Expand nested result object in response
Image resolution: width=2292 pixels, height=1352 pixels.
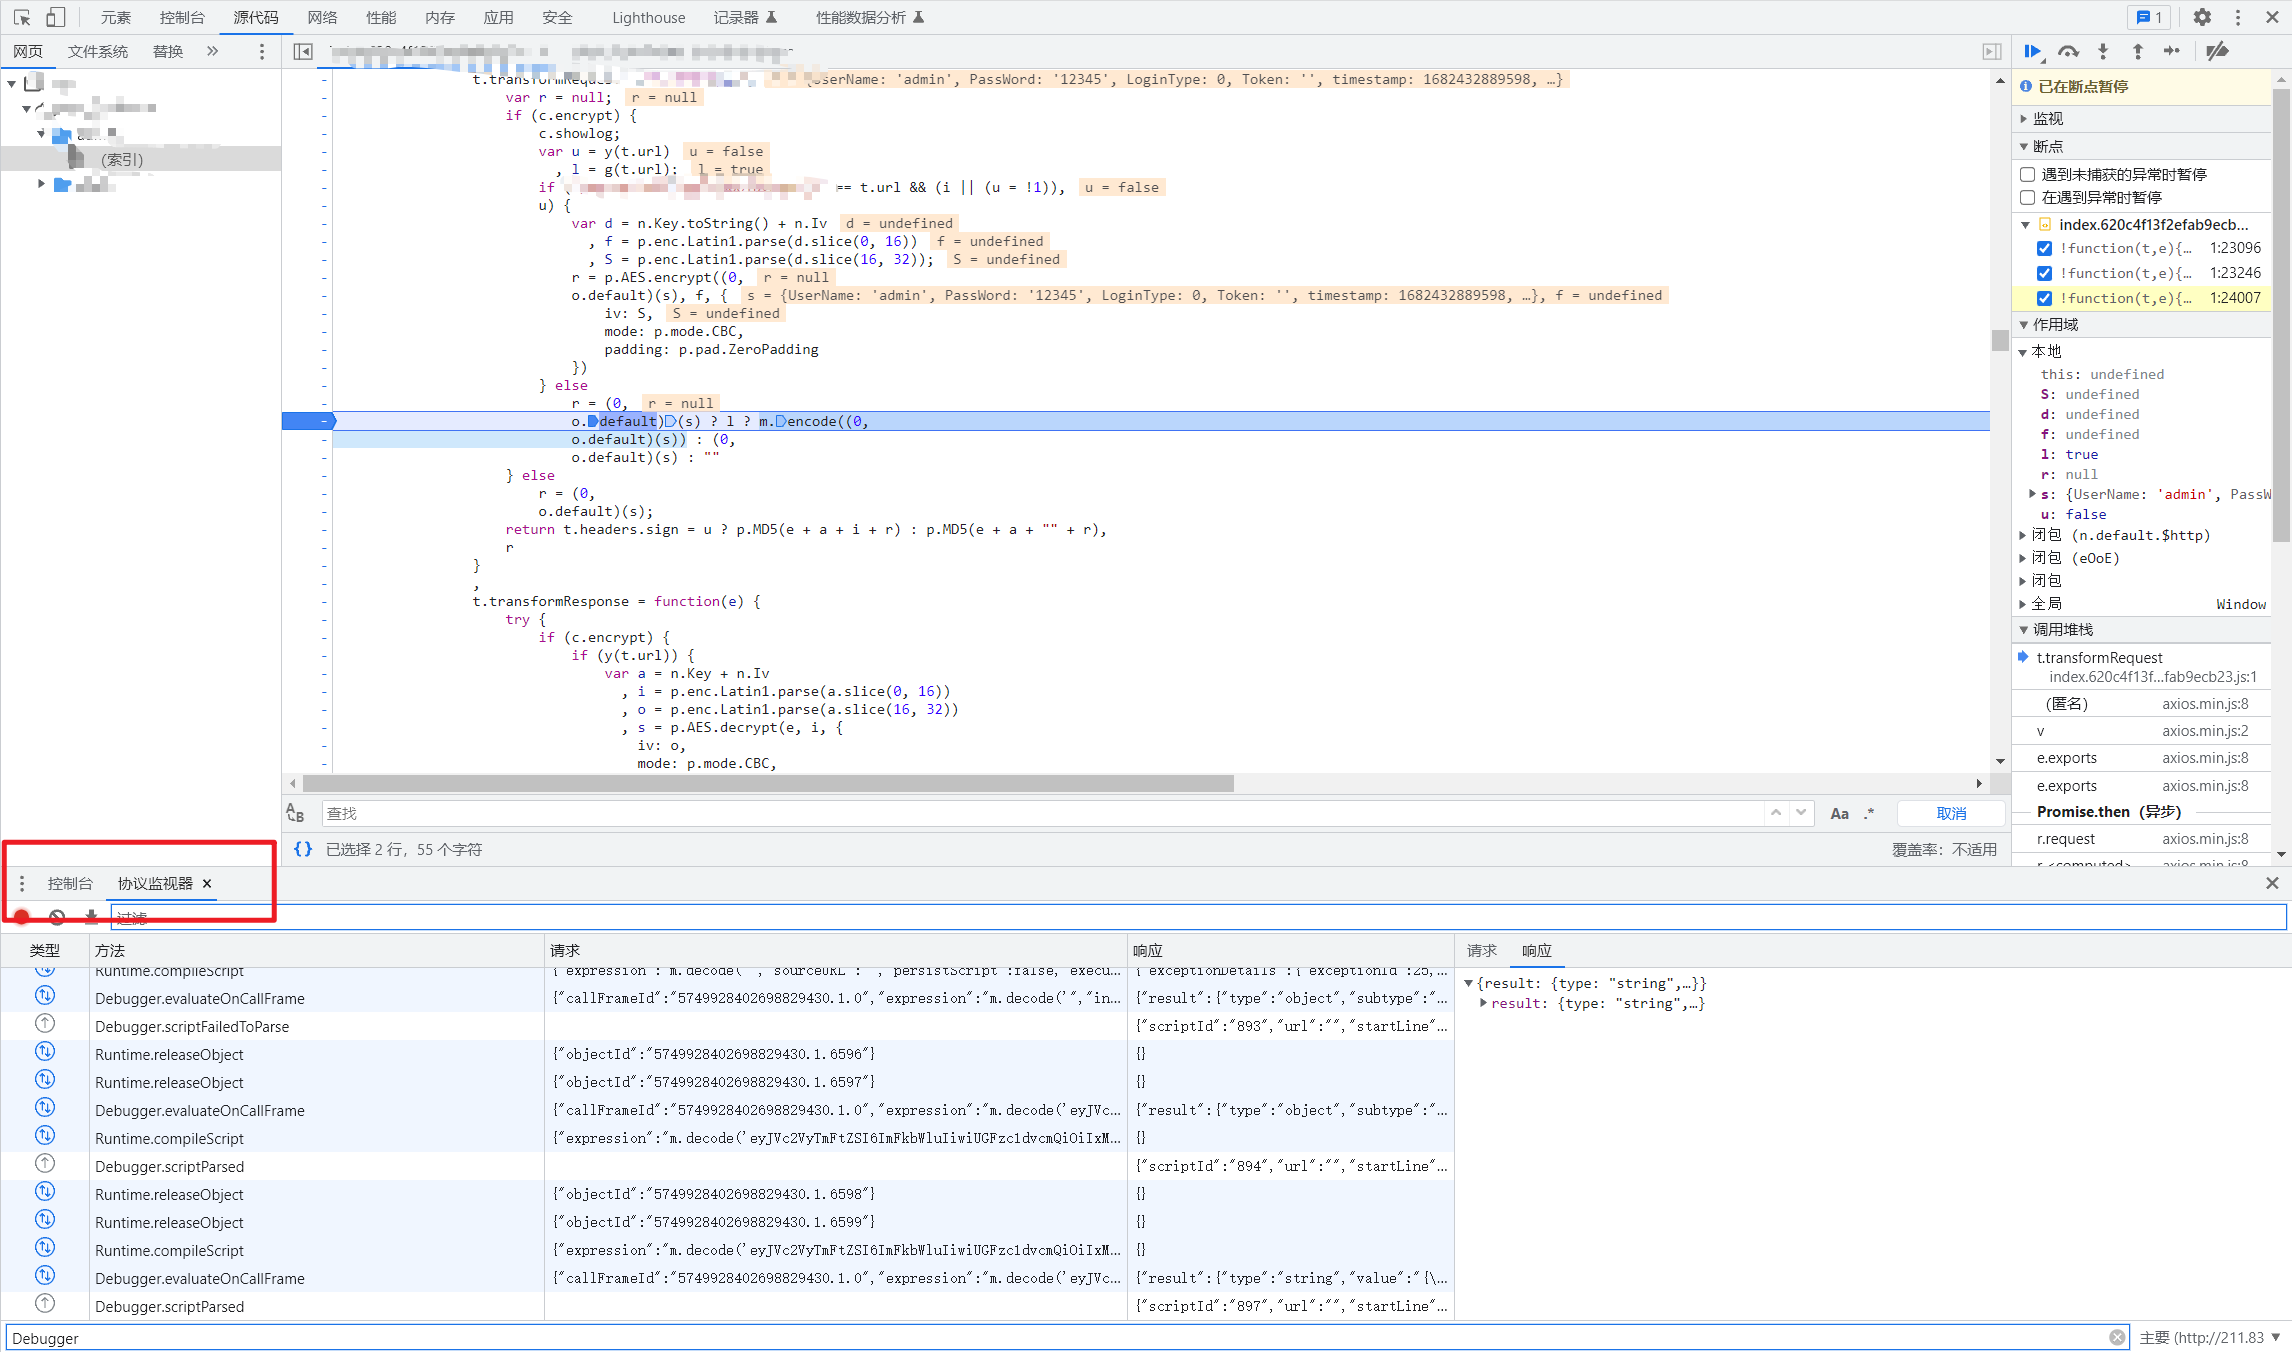point(1484,1003)
